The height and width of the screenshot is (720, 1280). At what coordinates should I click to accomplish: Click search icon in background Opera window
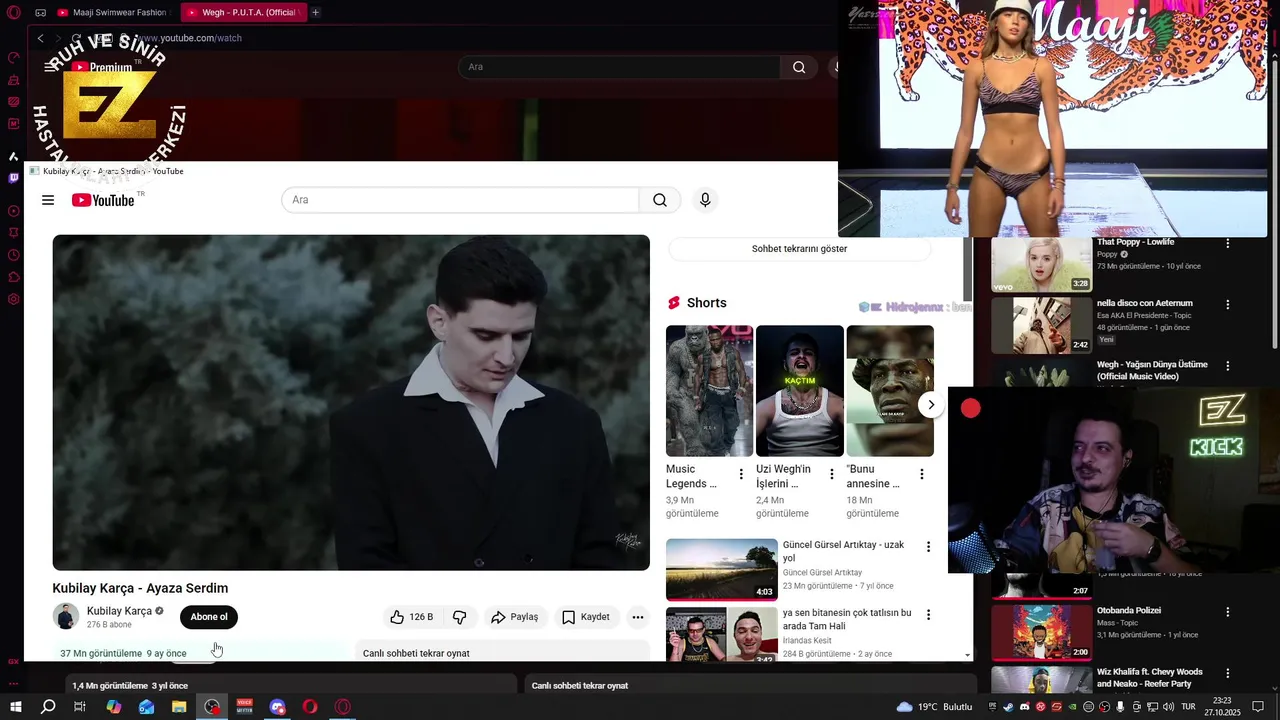pos(799,67)
